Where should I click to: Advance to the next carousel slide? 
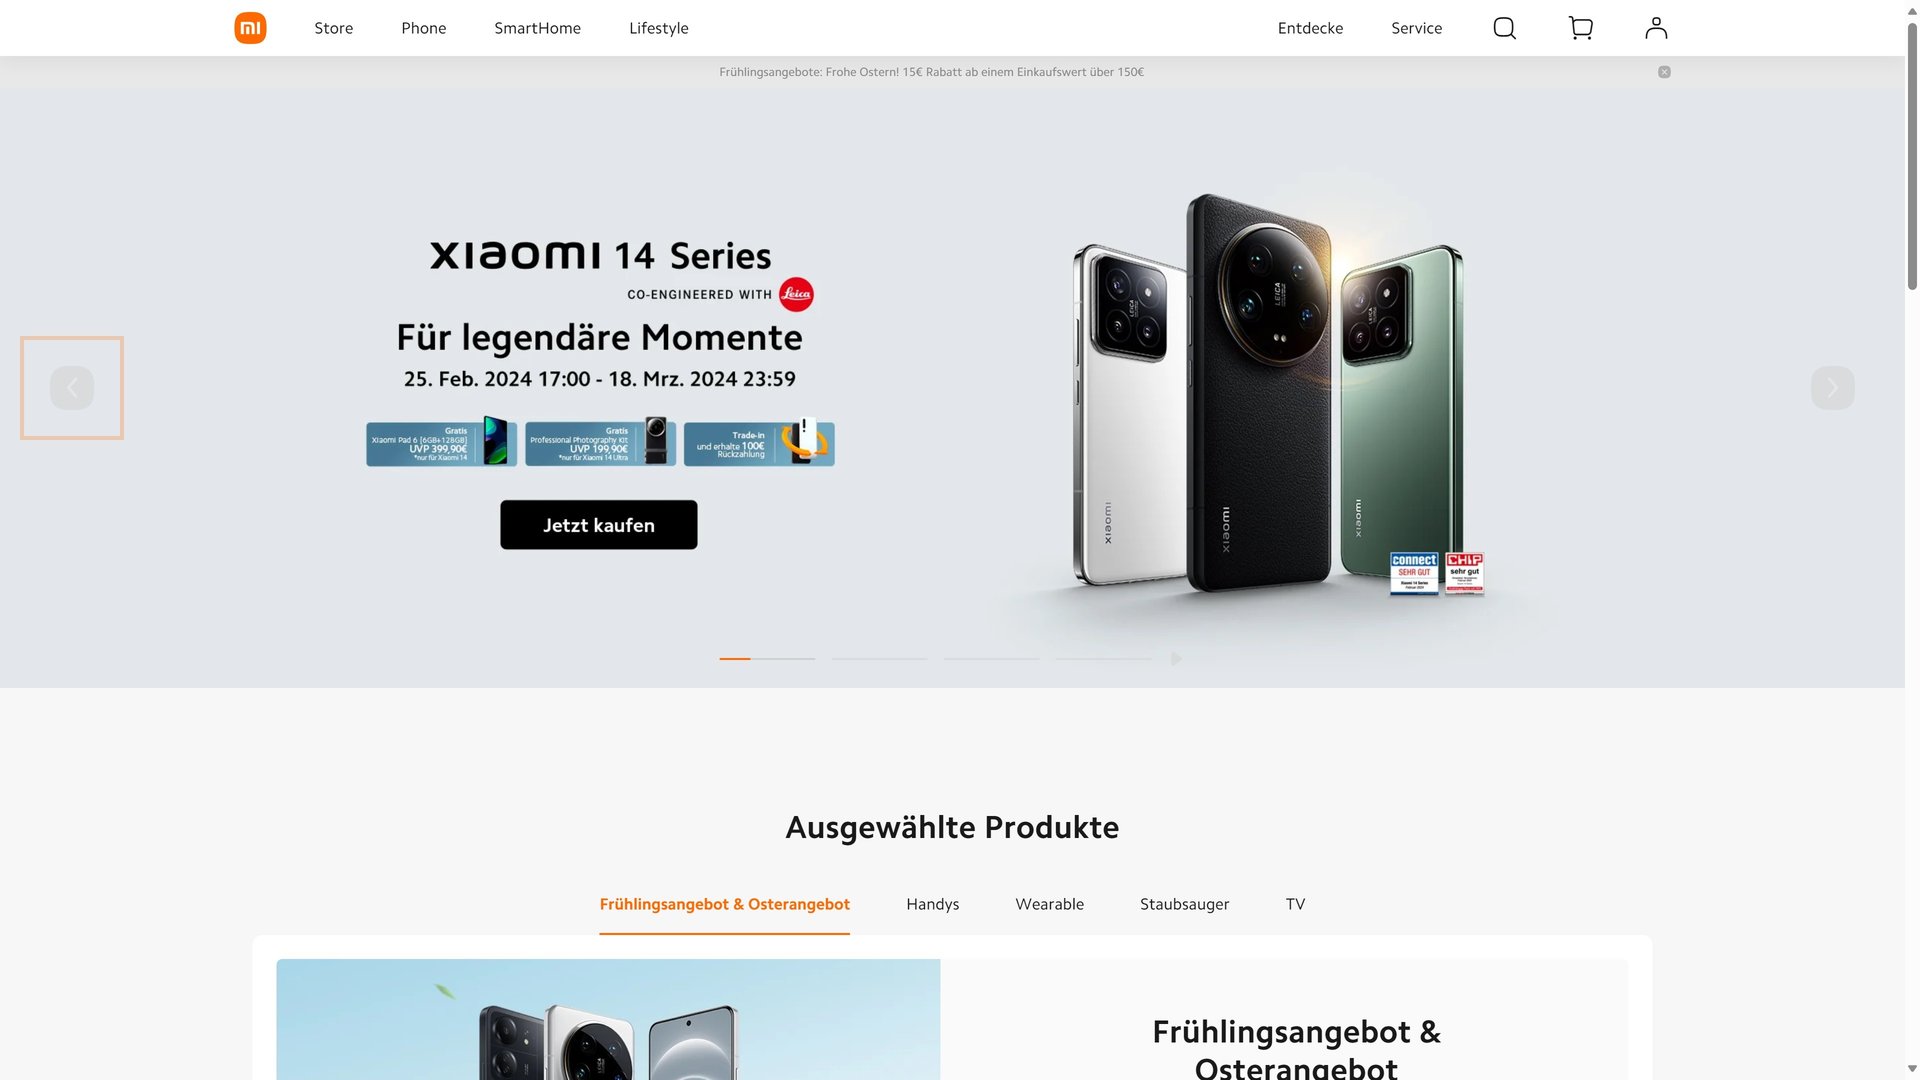coord(1832,388)
